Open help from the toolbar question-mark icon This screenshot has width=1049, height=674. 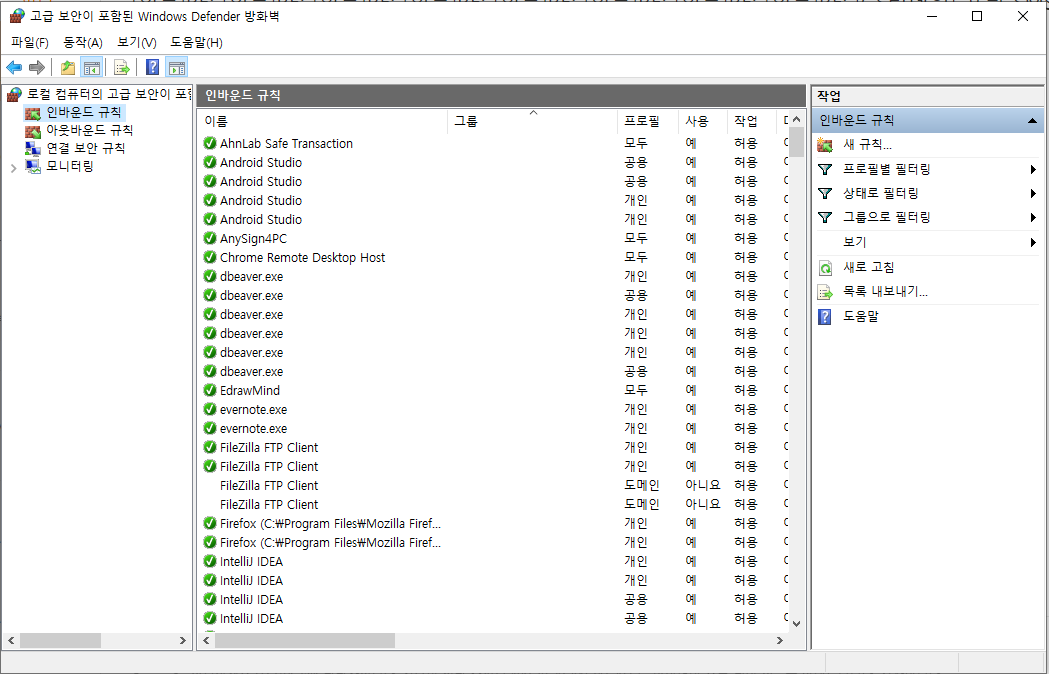pyautogui.click(x=153, y=67)
